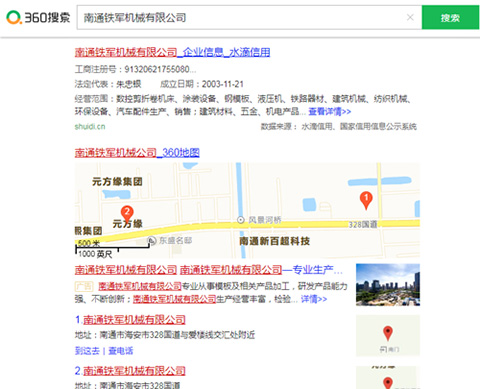Open 南通铁军机械有限公司_企业信息_水滴信用 result
Screen dimensions: 480x389
(x=172, y=52)
